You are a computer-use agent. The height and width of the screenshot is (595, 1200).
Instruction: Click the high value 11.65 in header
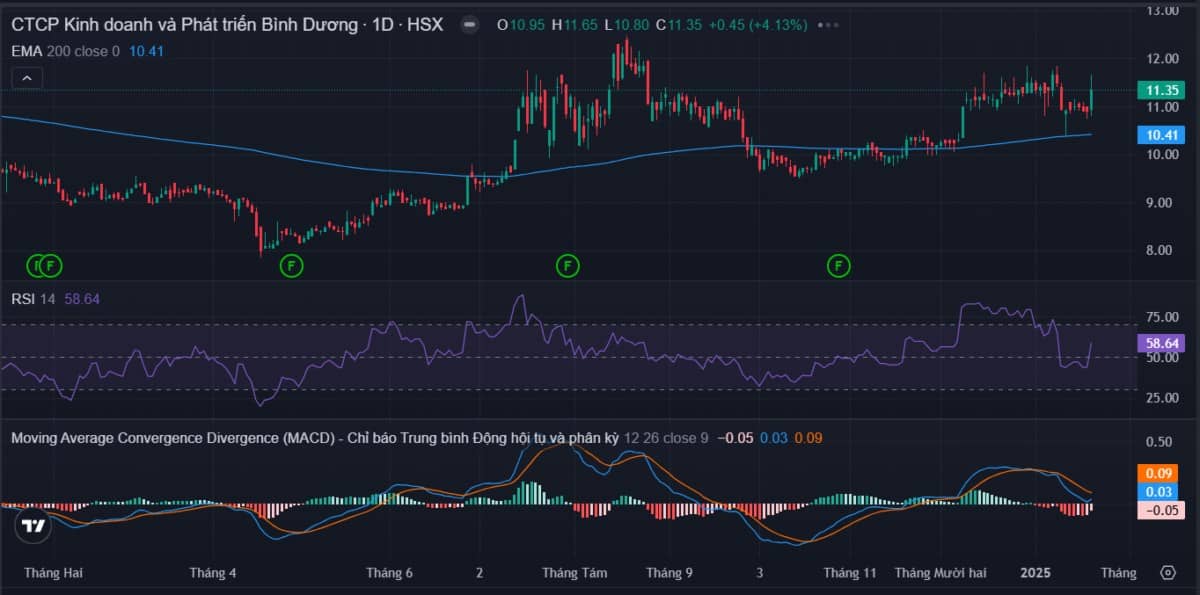[x=581, y=25]
